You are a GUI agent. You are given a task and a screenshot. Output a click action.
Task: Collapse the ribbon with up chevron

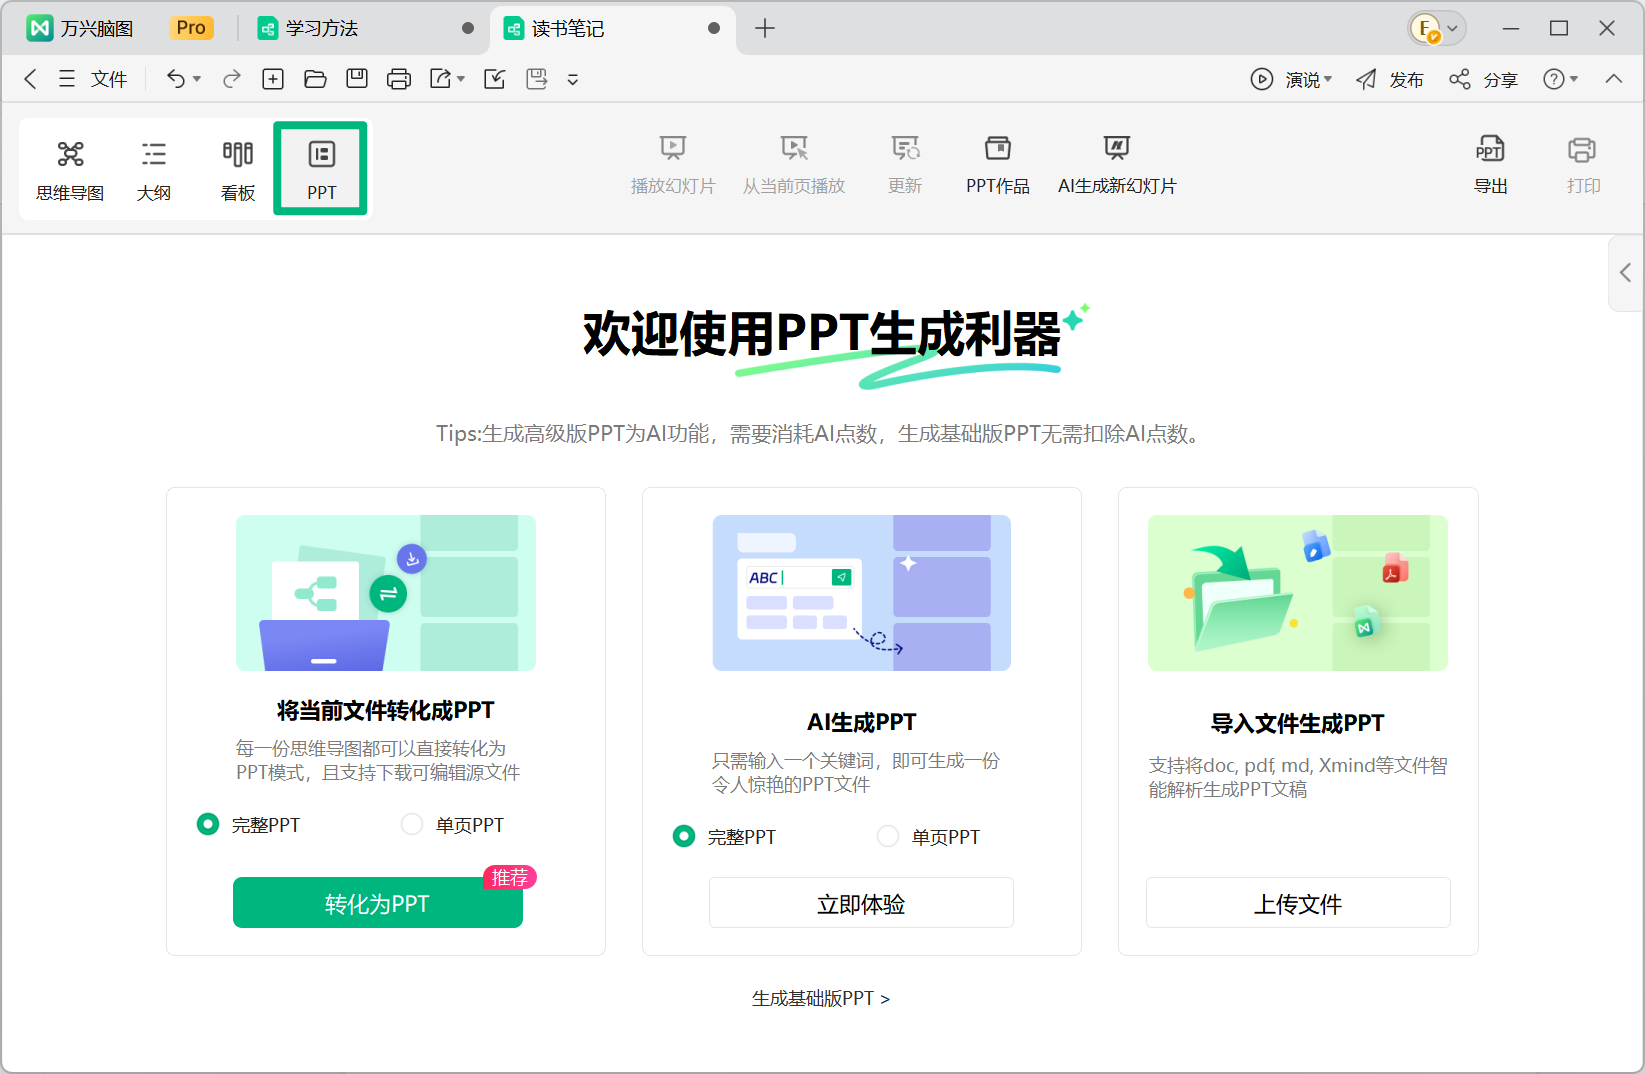[1614, 79]
